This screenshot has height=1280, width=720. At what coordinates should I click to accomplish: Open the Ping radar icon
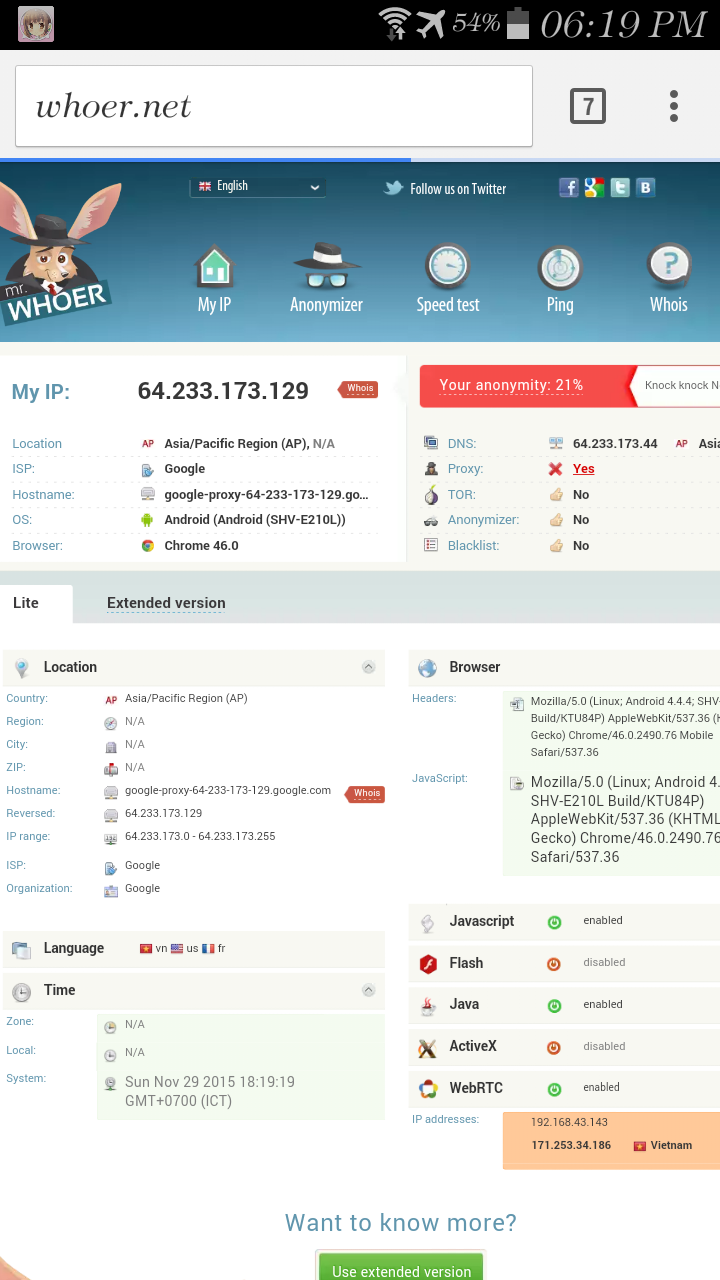[x=560, y=268]
